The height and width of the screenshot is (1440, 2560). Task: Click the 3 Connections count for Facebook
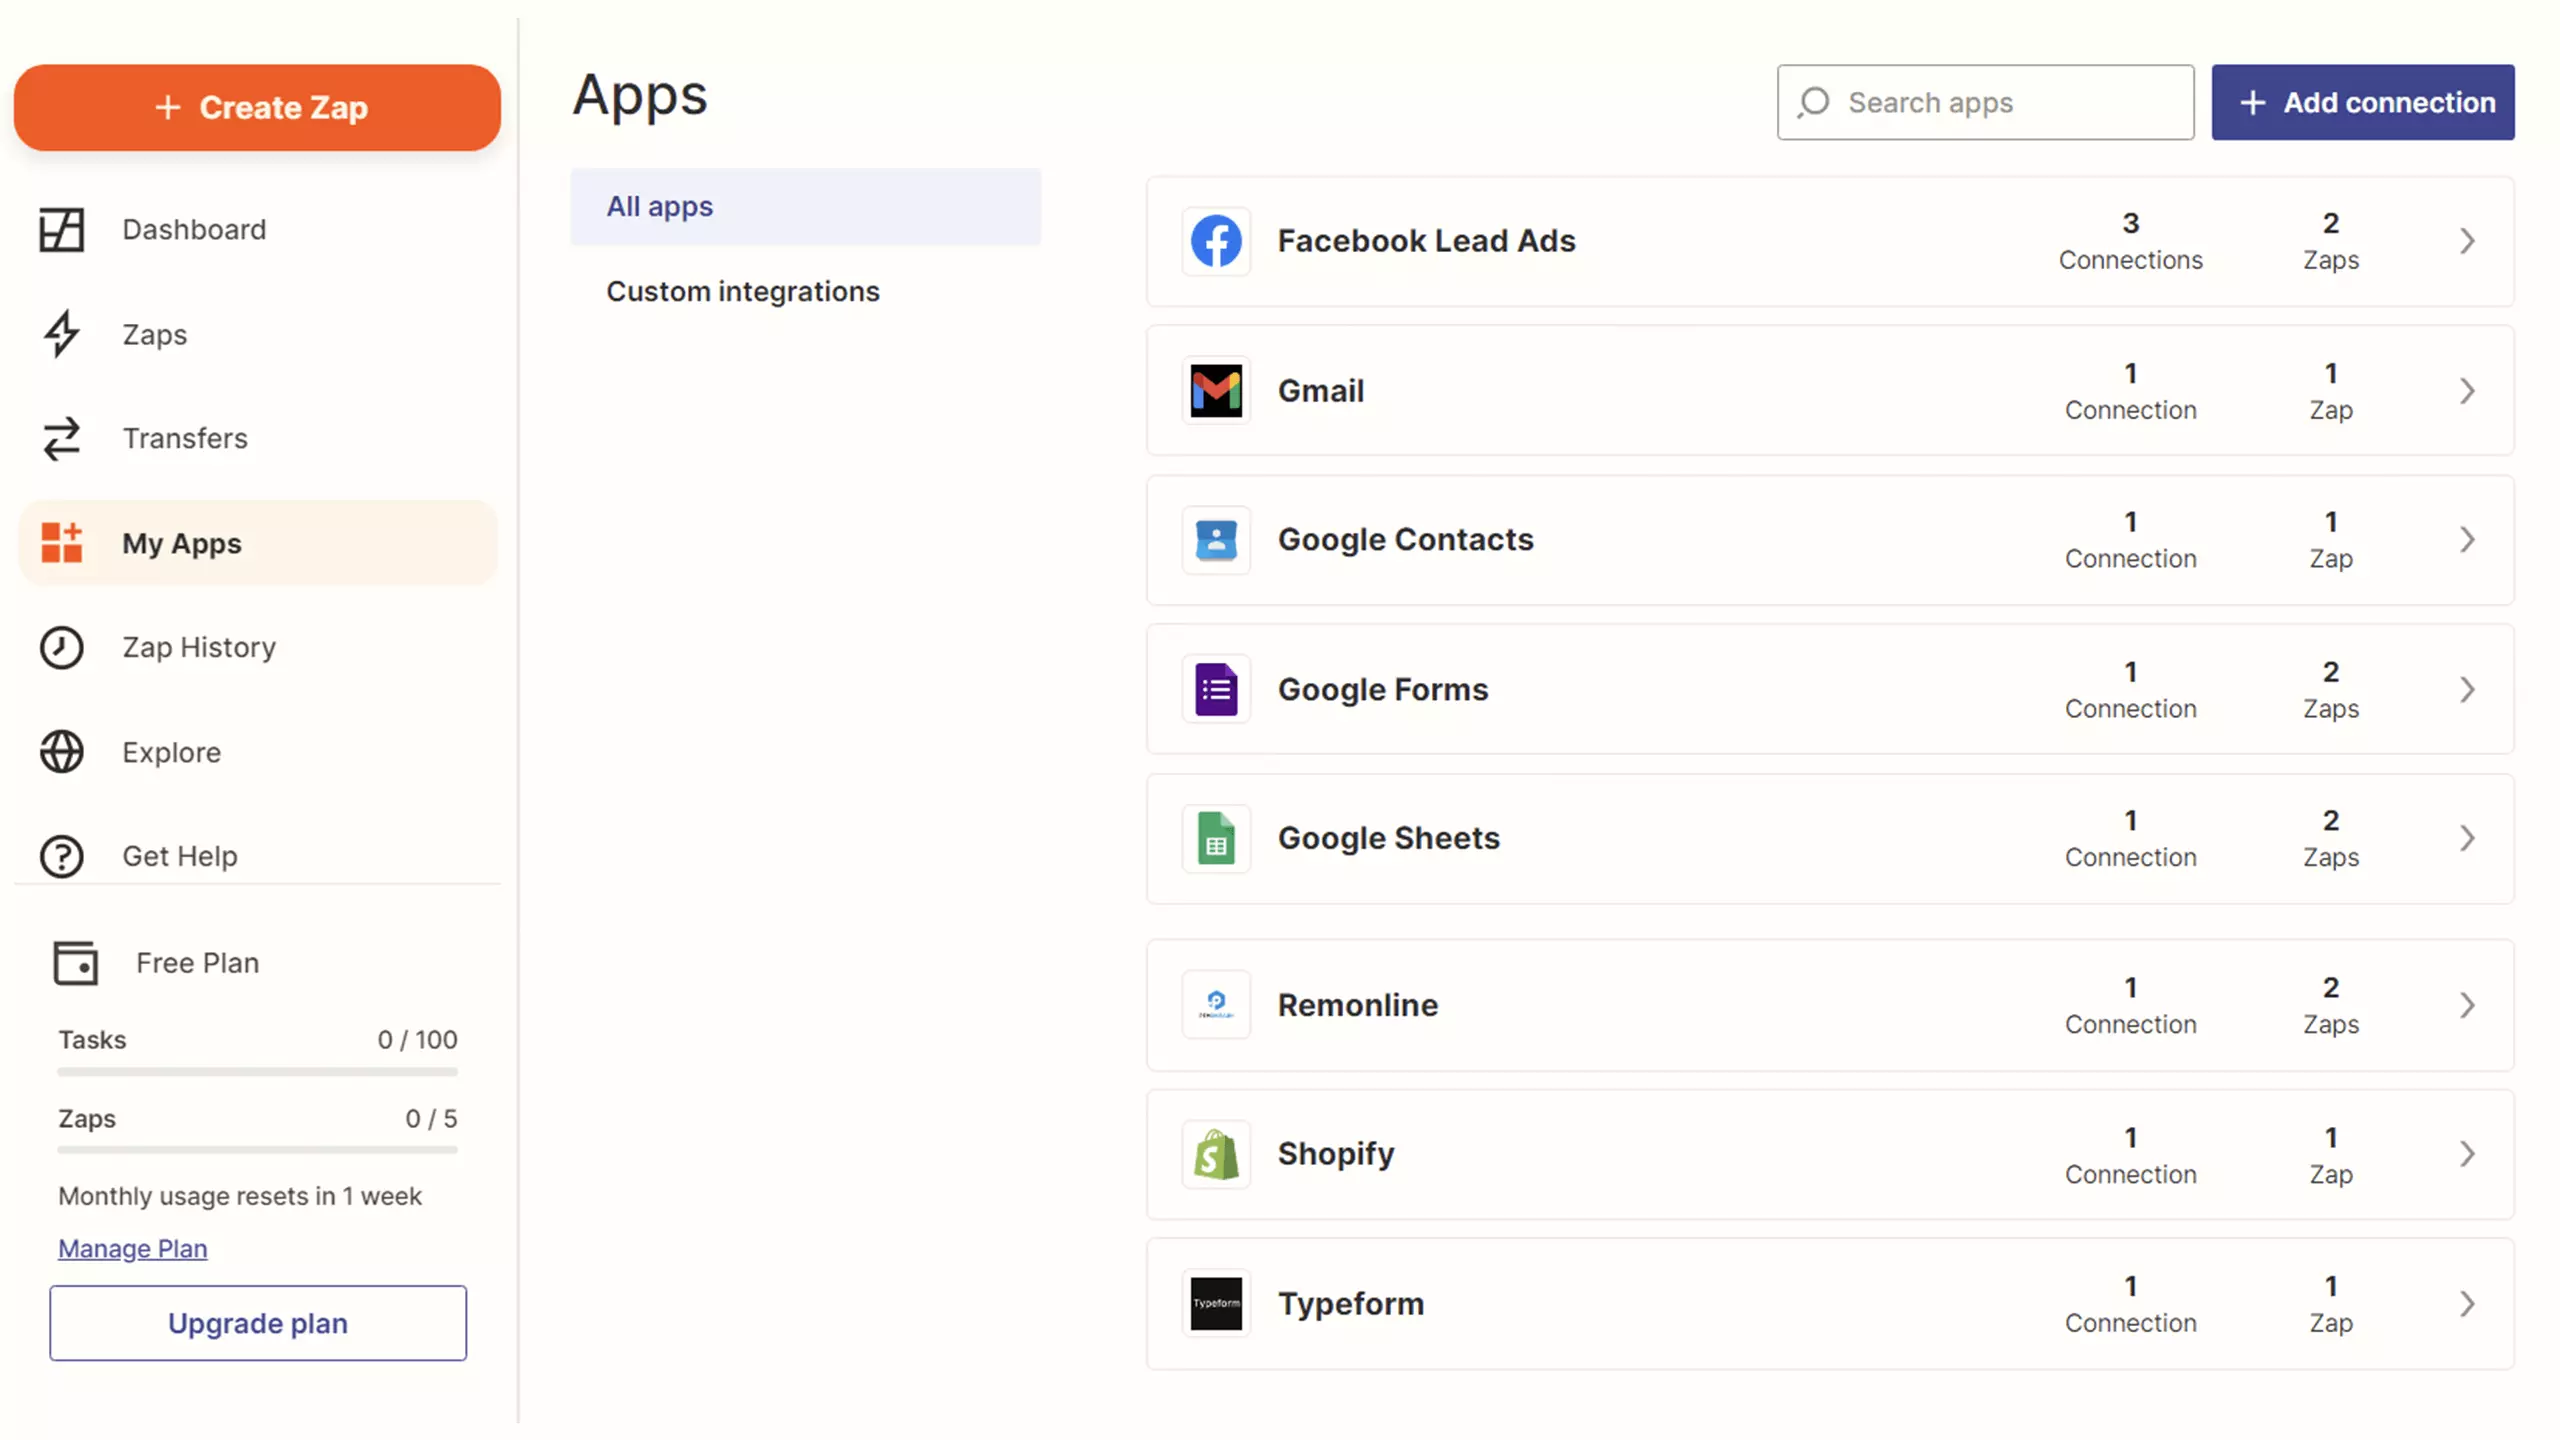pos(2131,241)
